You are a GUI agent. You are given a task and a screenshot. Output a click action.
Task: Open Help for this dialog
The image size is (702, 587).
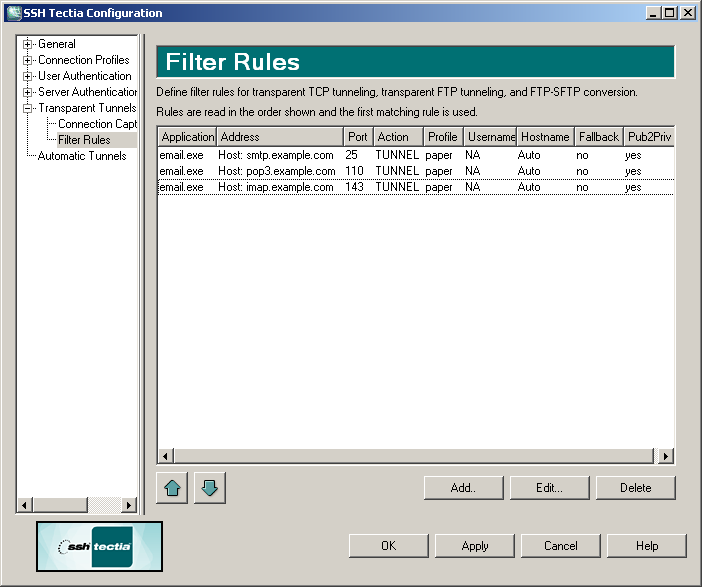pyautogui.click(x=646, y=546)
